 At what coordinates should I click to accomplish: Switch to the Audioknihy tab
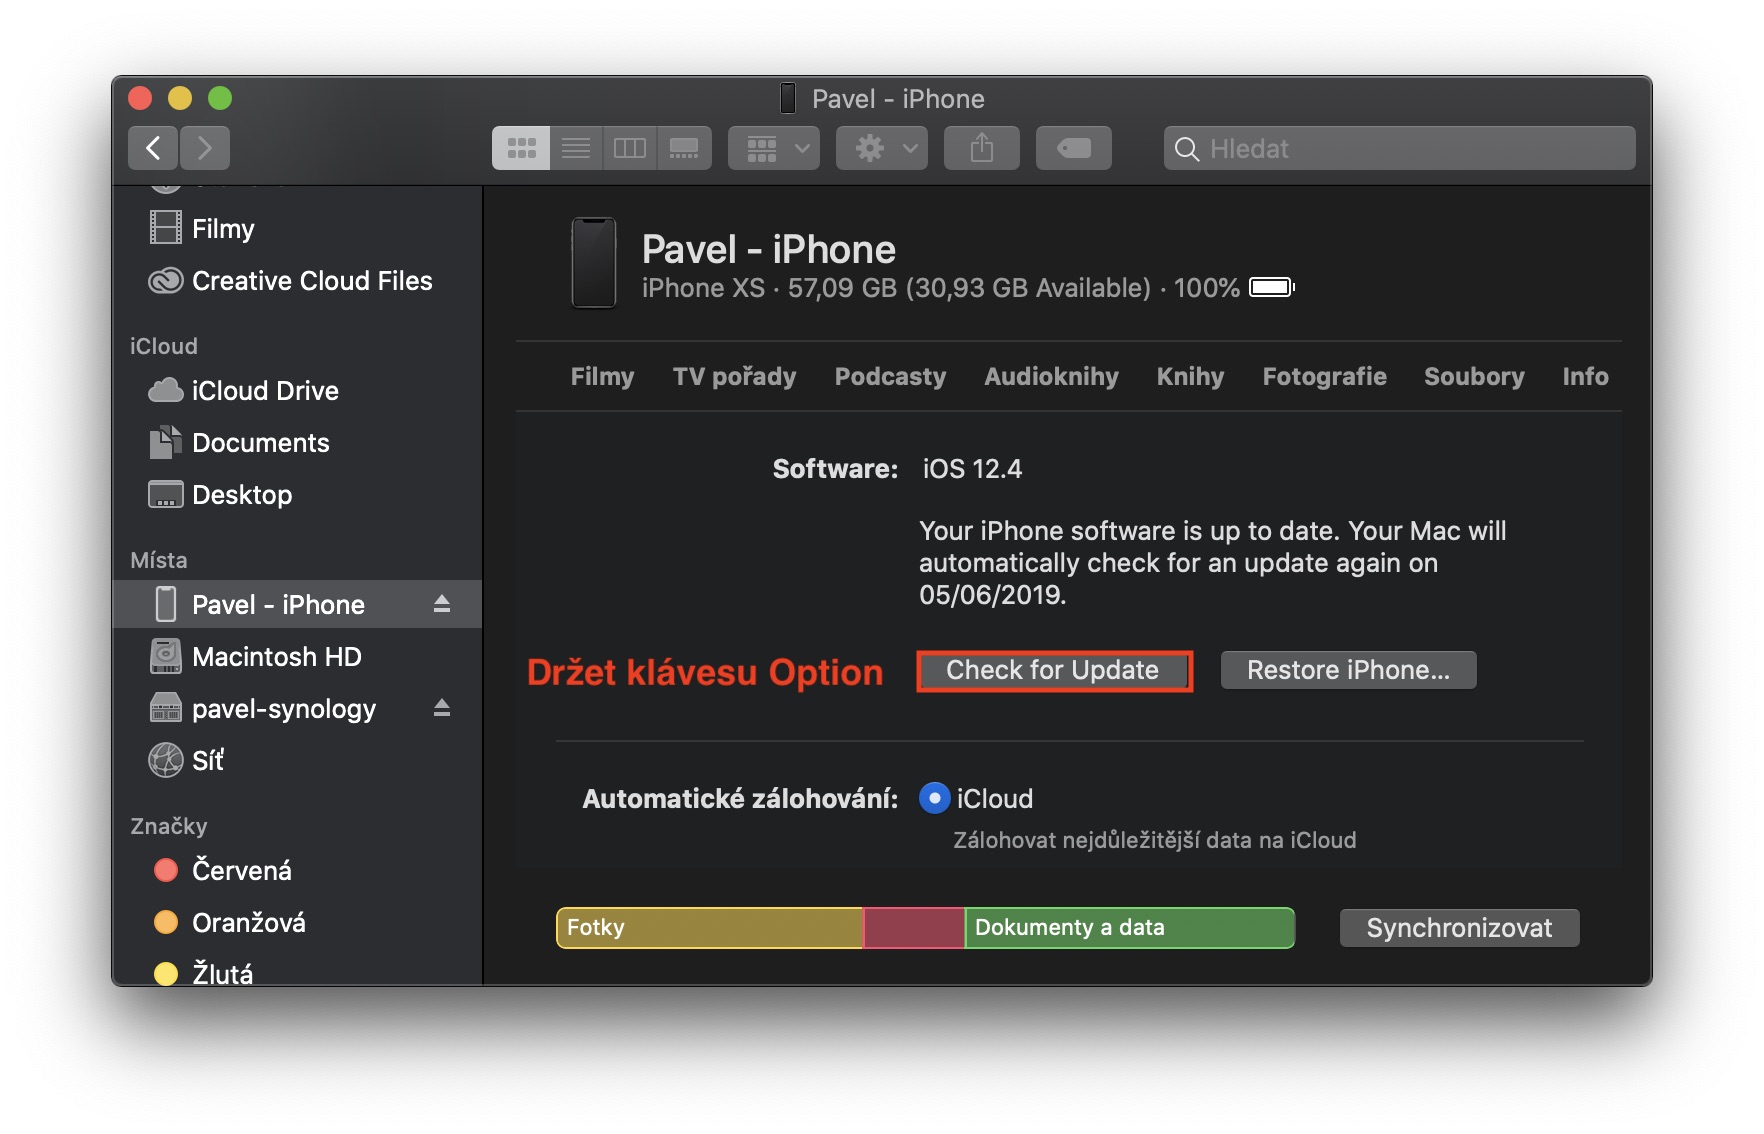point(1052,377)
